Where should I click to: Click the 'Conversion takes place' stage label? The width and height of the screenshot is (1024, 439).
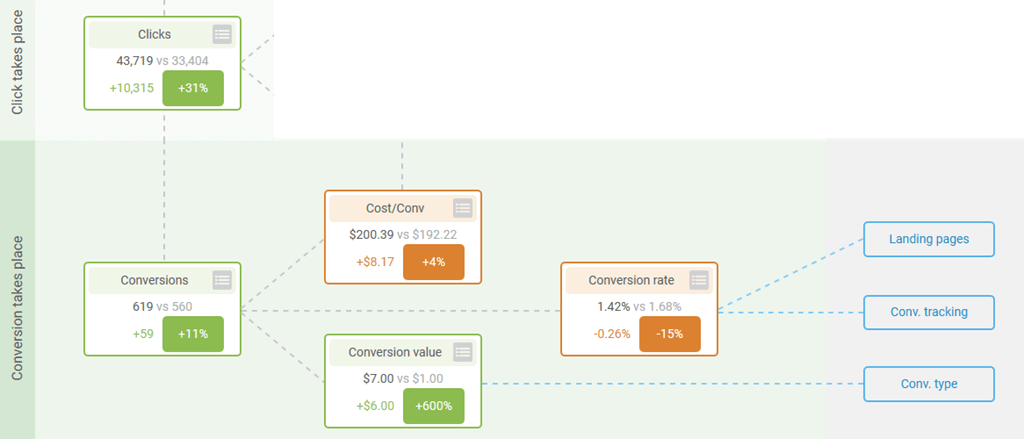(x=18, y=308)
